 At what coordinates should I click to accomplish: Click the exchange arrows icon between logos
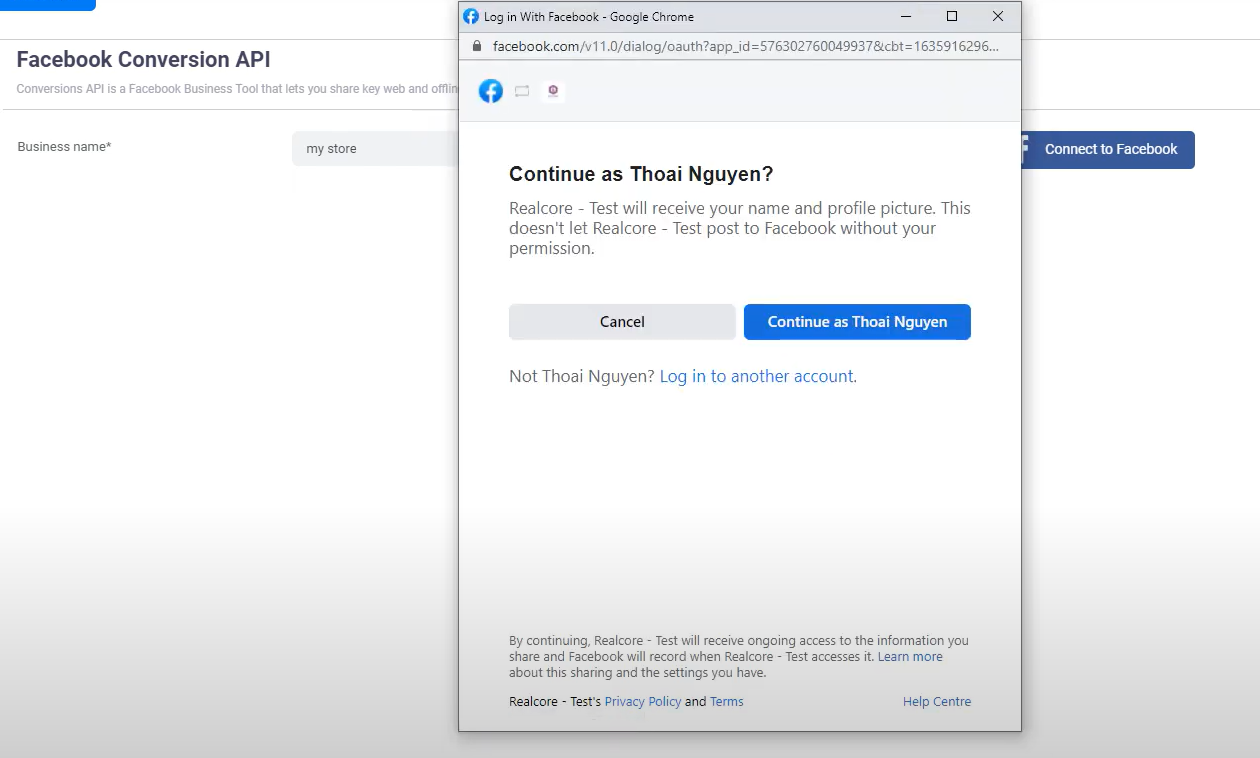click(522, 91)
